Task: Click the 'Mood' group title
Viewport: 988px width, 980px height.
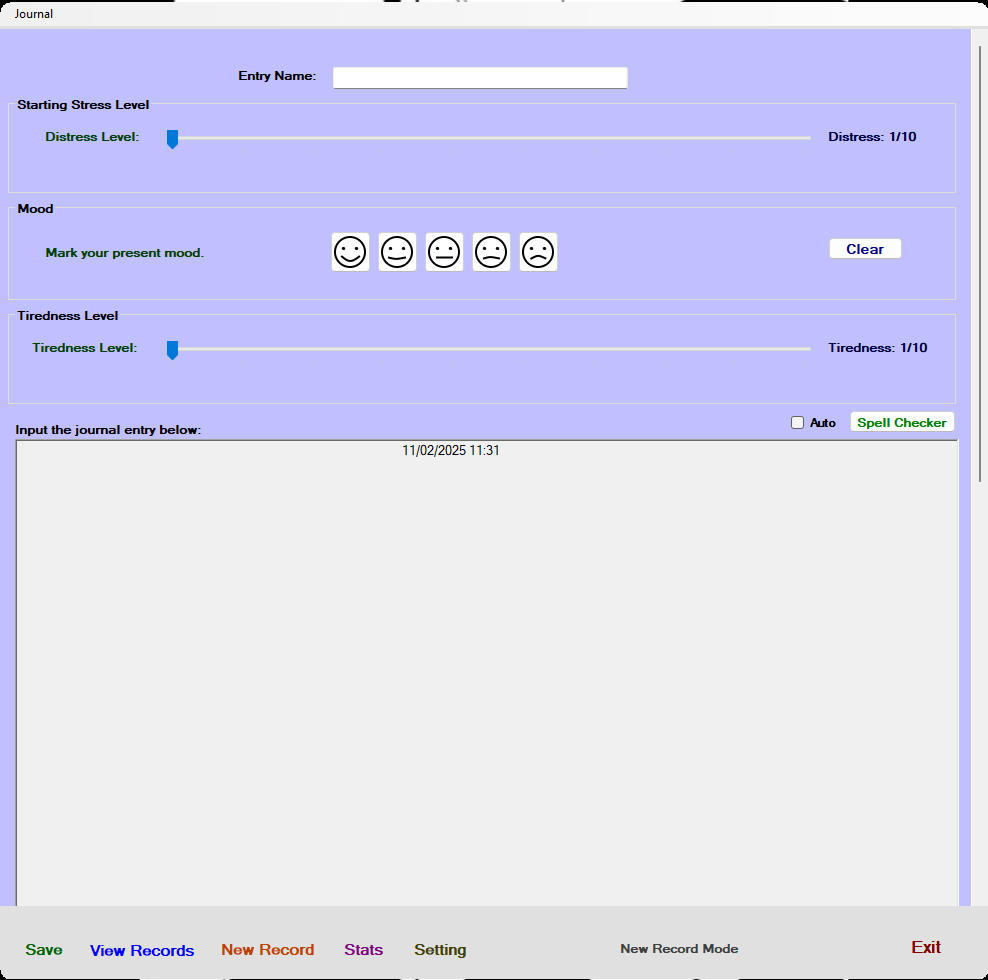Action: [x=35, y=209]
